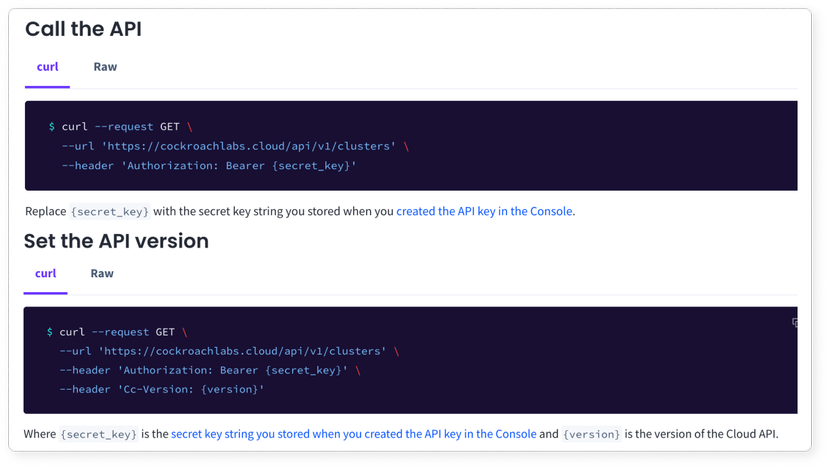Open Raw tab under Set the API version
The image size is (828, 468).
coord(102,273)
